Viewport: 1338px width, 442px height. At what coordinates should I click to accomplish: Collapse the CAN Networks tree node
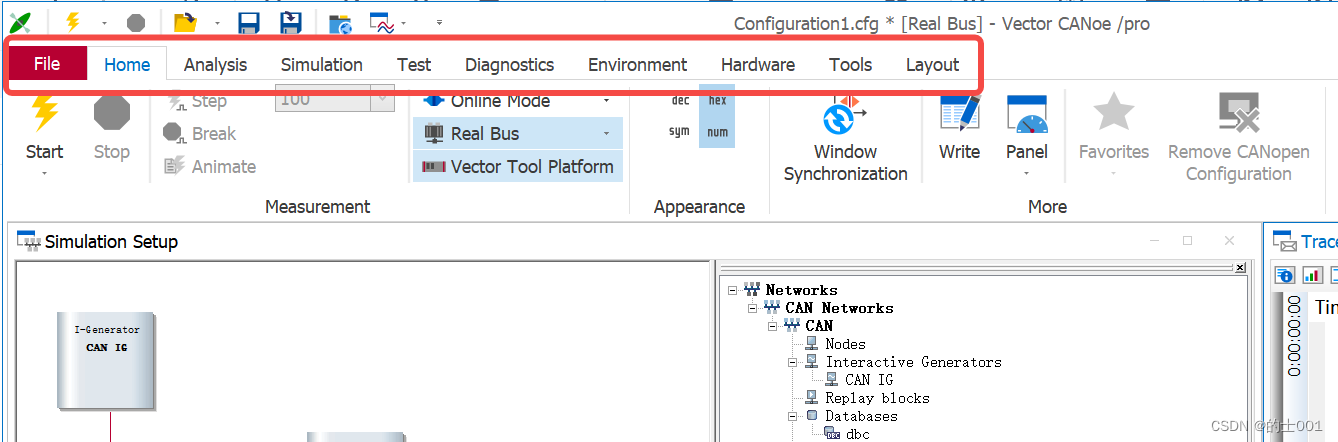click(x=753, y=308)
